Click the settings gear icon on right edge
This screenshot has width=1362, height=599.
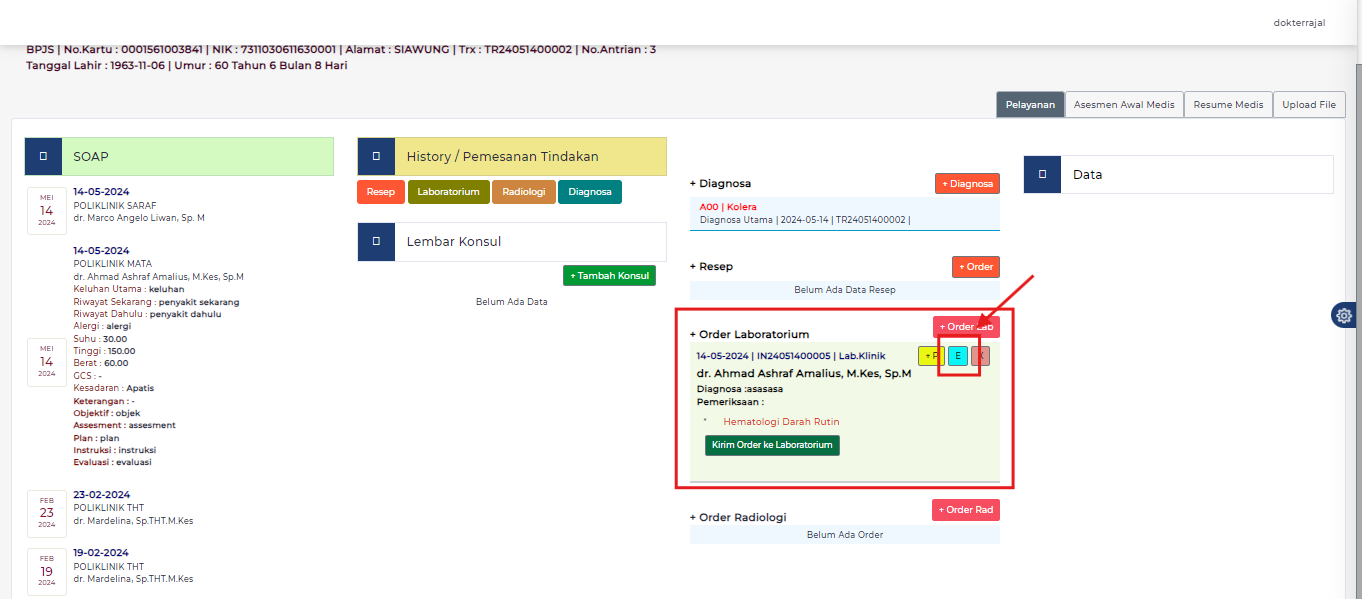tap(1344, 315)
